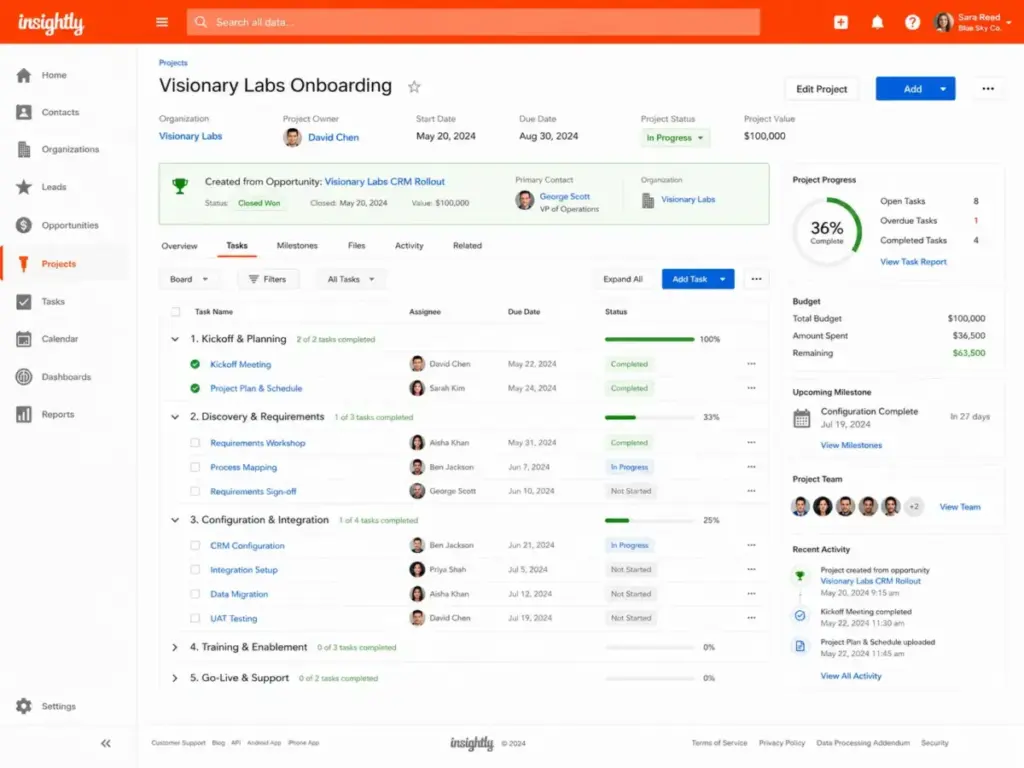Image resolution: width=1024 pixels, height=768 pixels.
Task: Switch to the Related tab
Action: click(x=467, y=246)
